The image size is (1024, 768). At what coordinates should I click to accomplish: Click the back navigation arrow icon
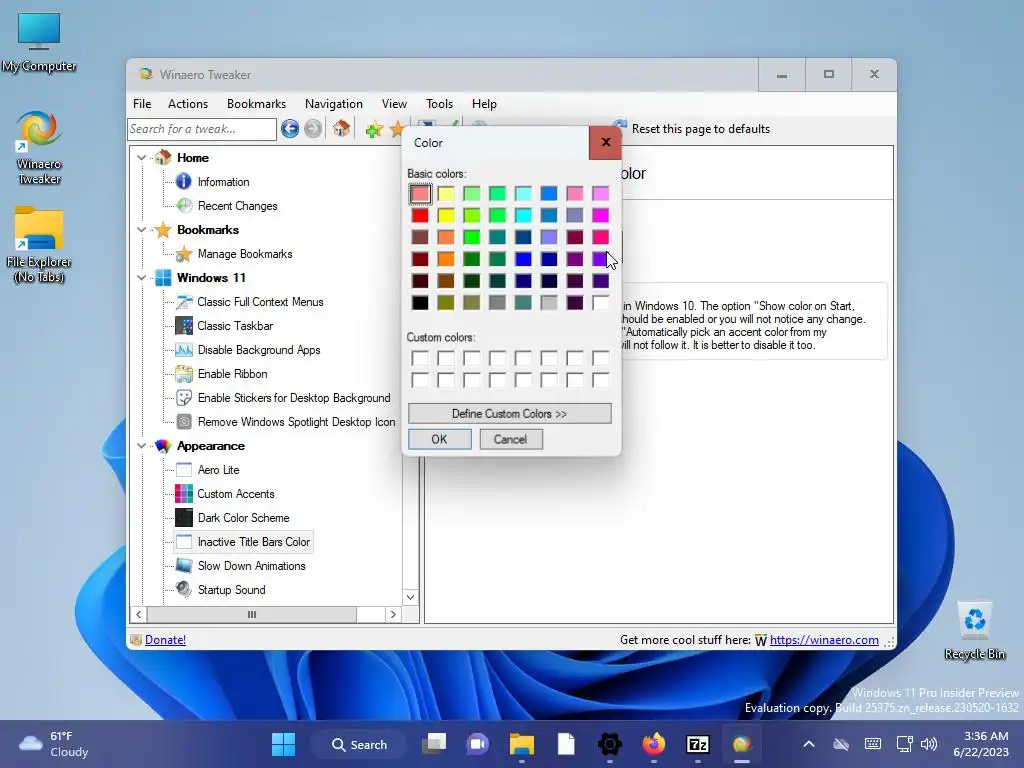(x=290, y=129)
